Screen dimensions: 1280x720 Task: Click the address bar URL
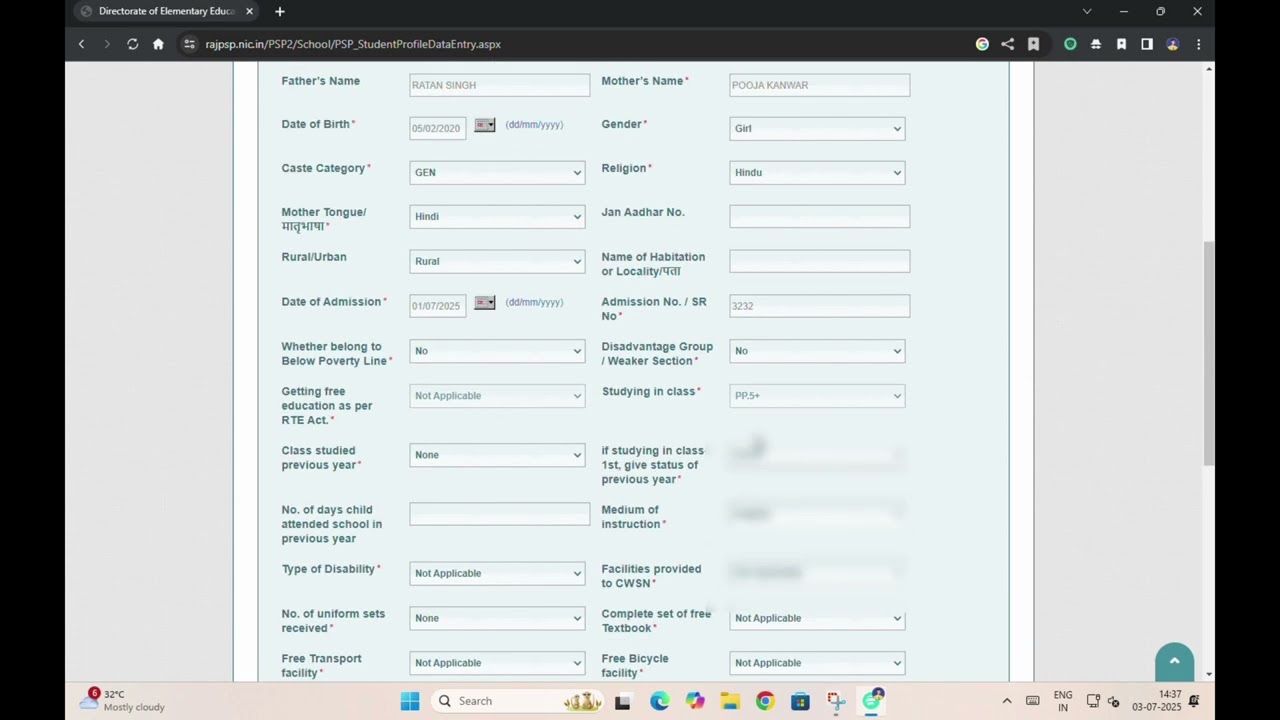point(353,44)
